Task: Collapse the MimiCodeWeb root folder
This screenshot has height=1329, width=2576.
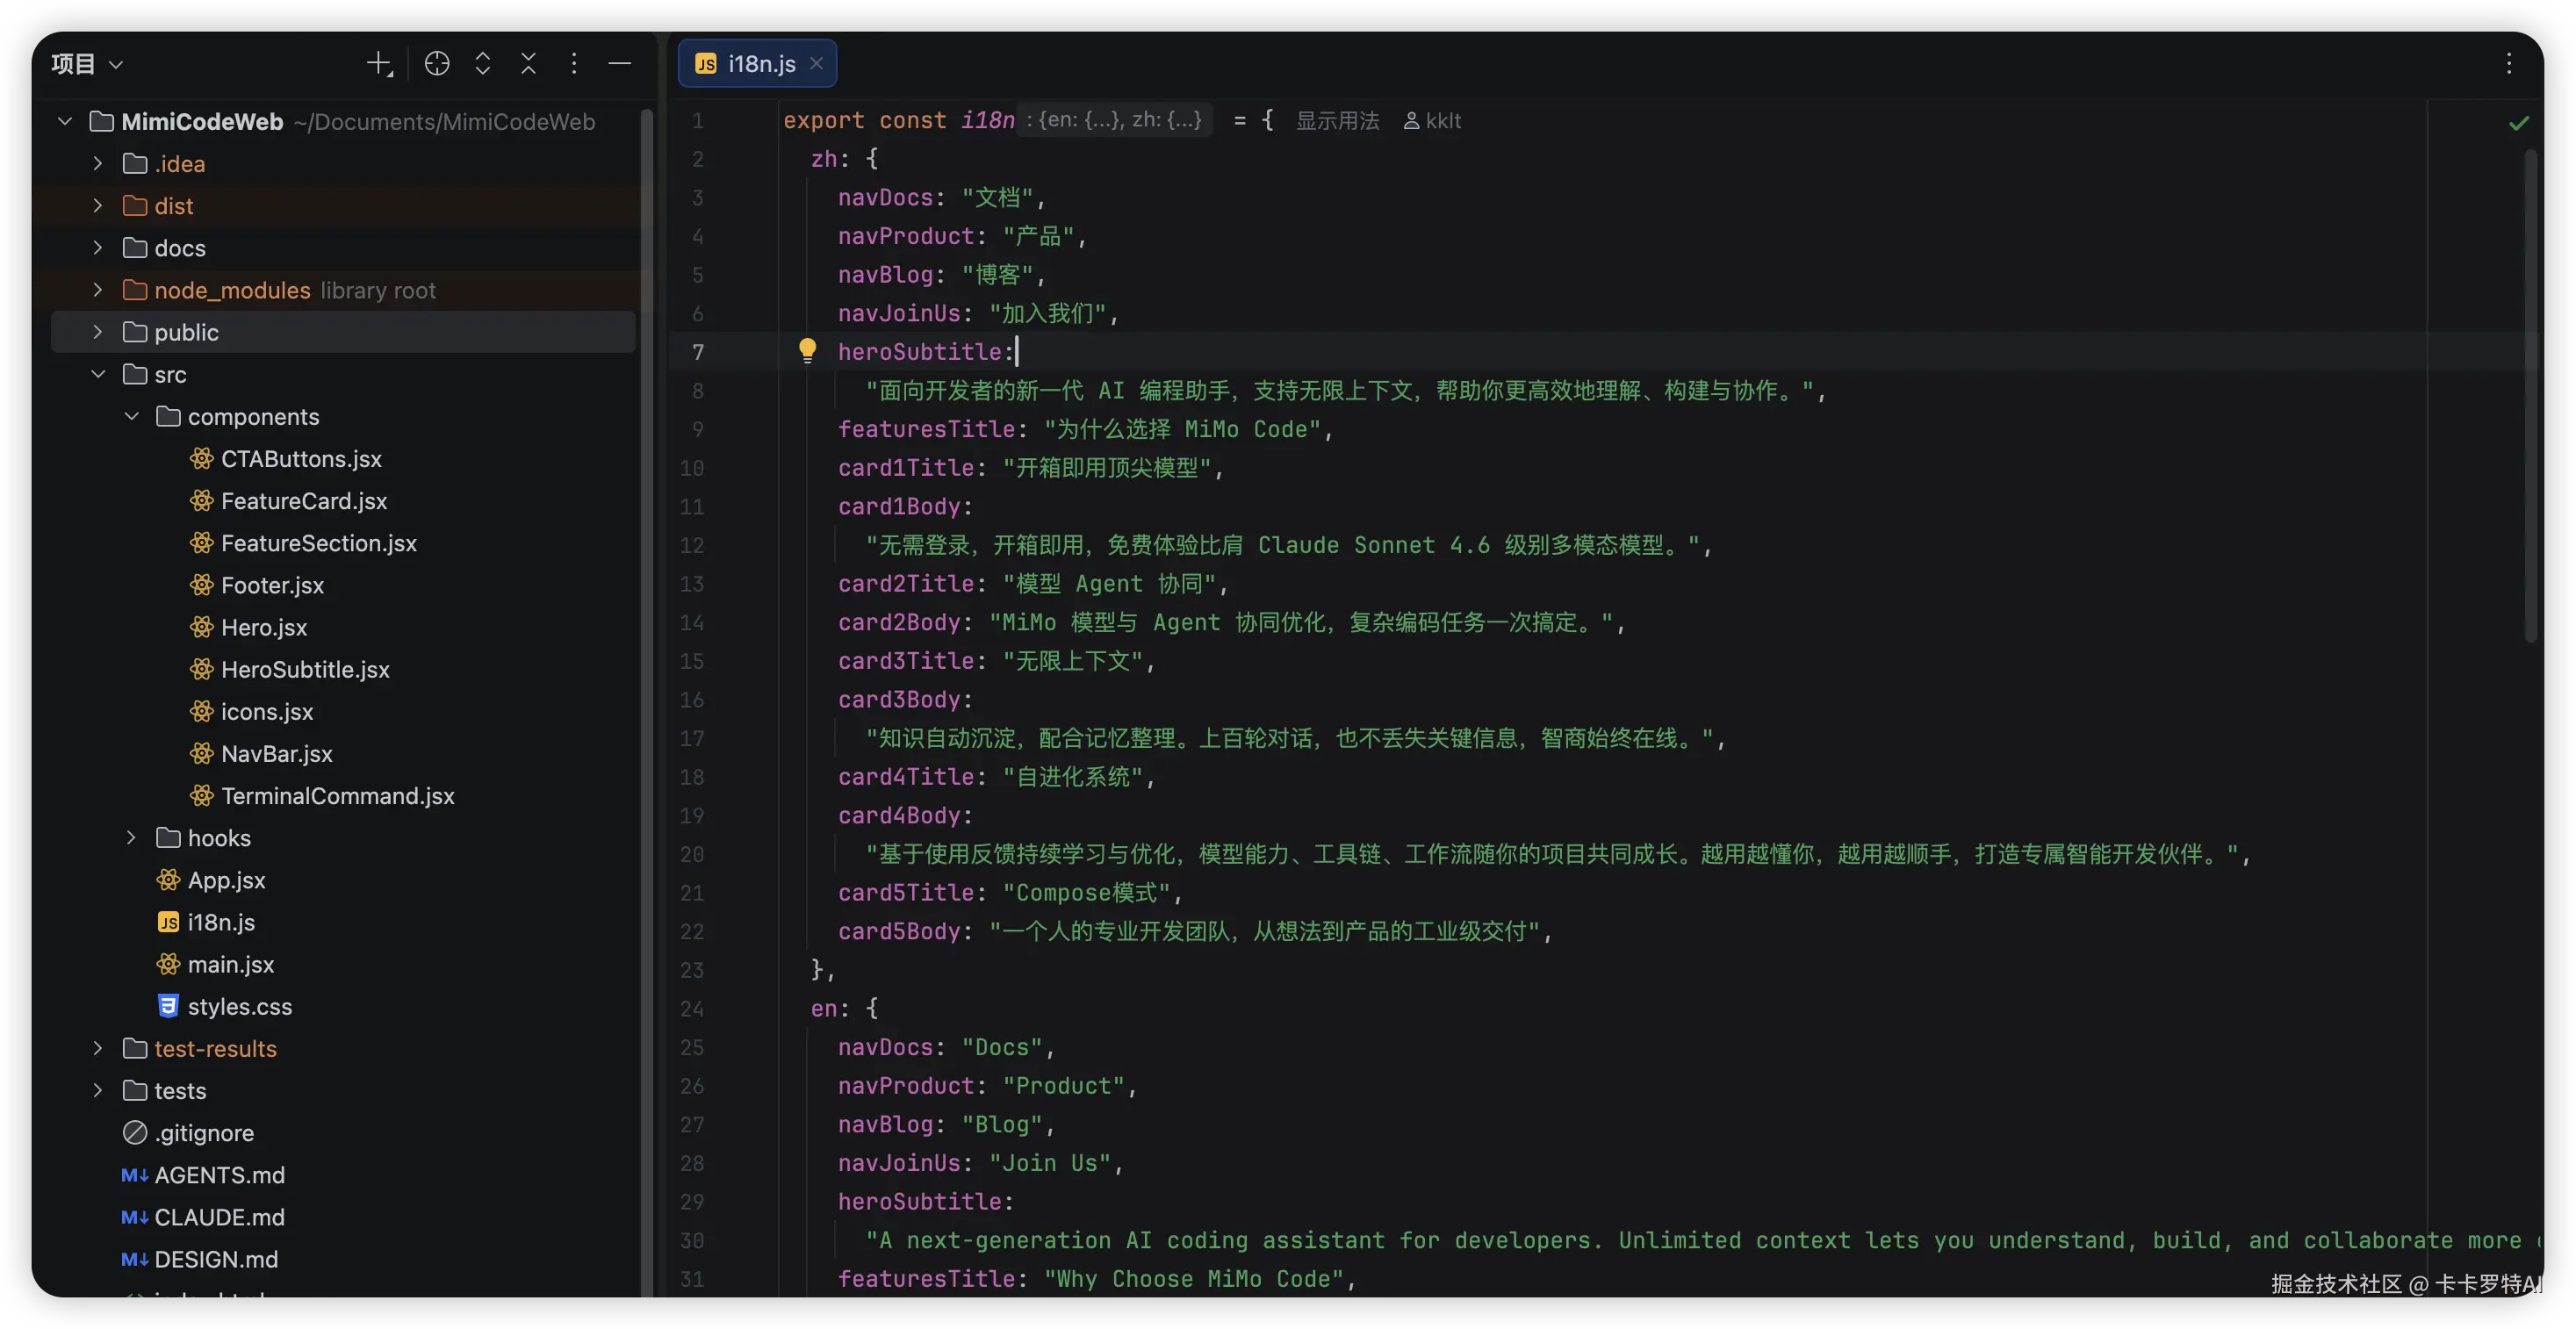Action: coord(65,122)
